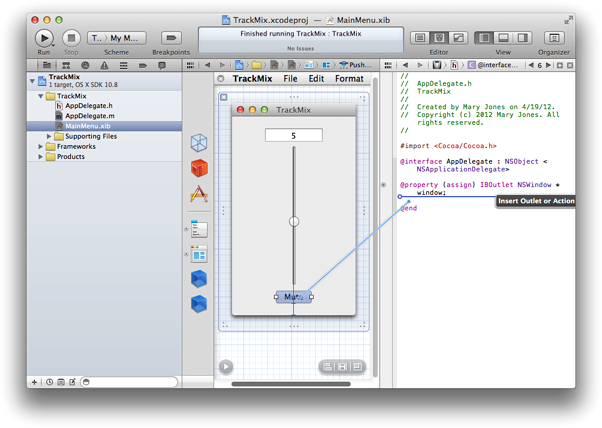Select the Window object in the dock
This screenshot has height=428, width=602.
click(x=199, y=254)
